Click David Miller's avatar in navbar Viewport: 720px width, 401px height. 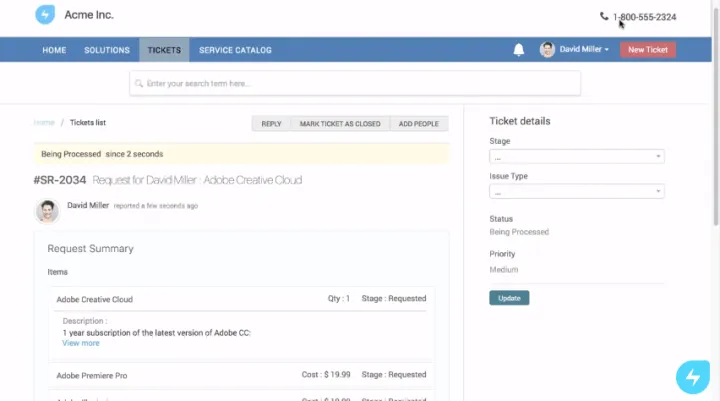(547, 50)
